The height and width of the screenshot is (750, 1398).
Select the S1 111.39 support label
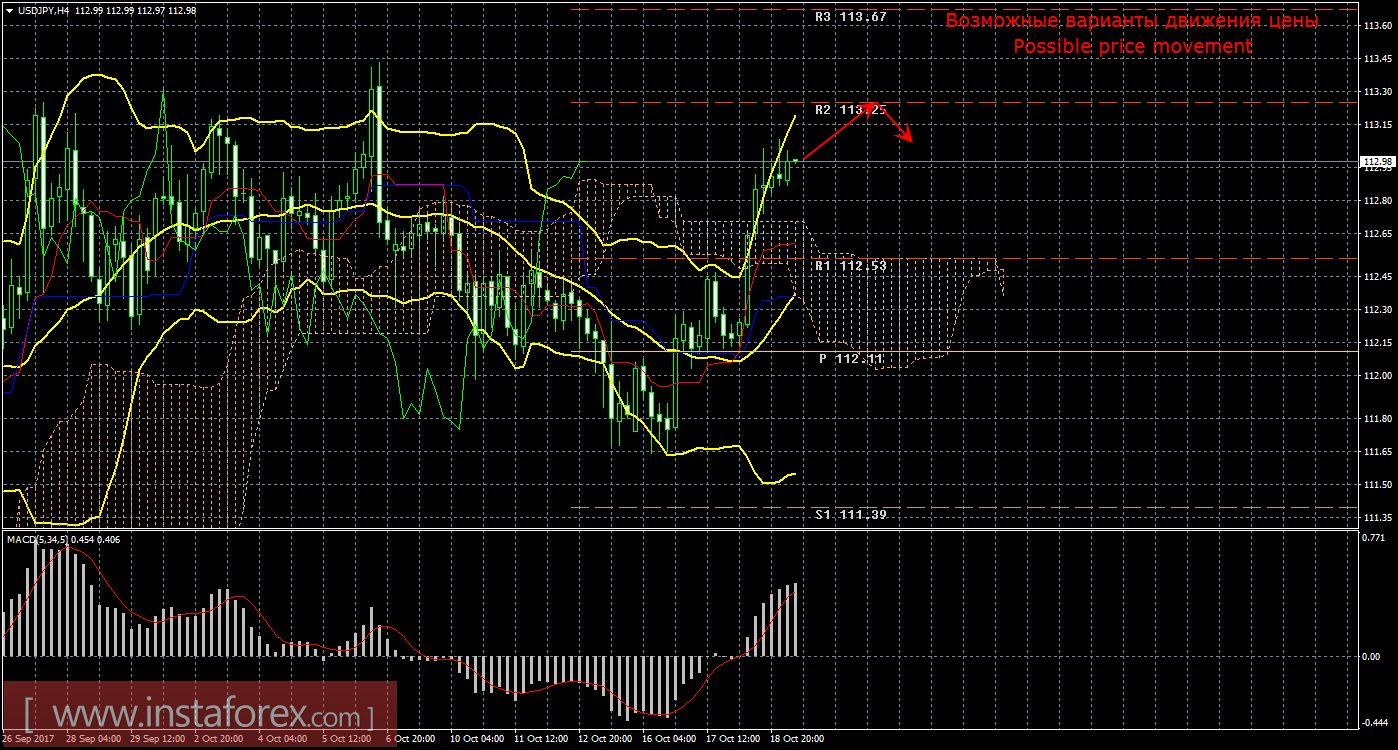coord(850,514)
